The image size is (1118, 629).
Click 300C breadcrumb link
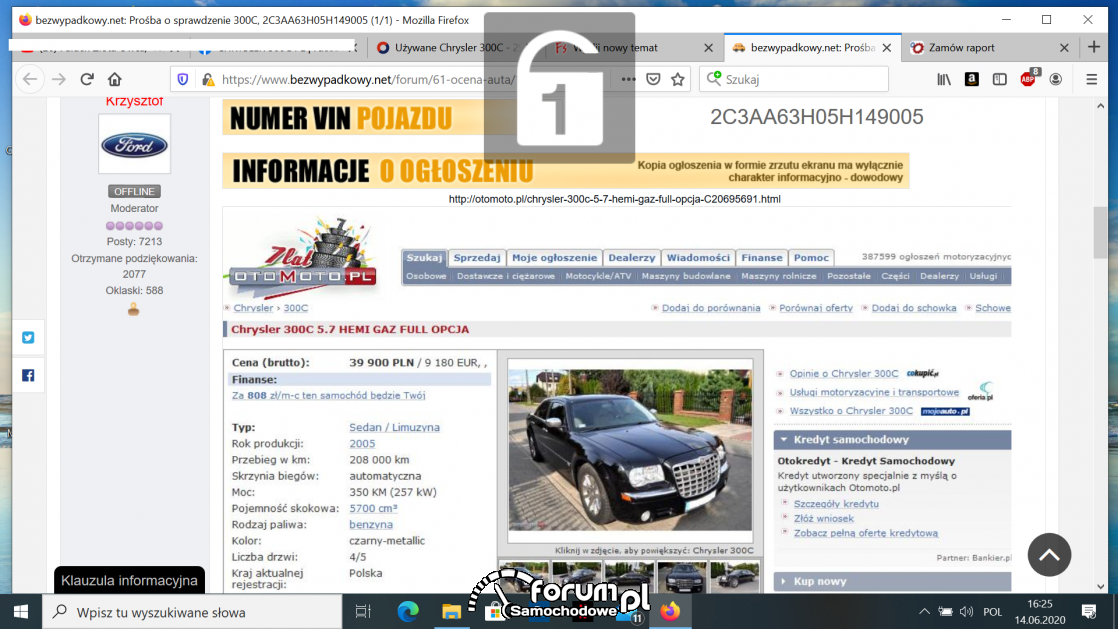(x=296, y=308)
